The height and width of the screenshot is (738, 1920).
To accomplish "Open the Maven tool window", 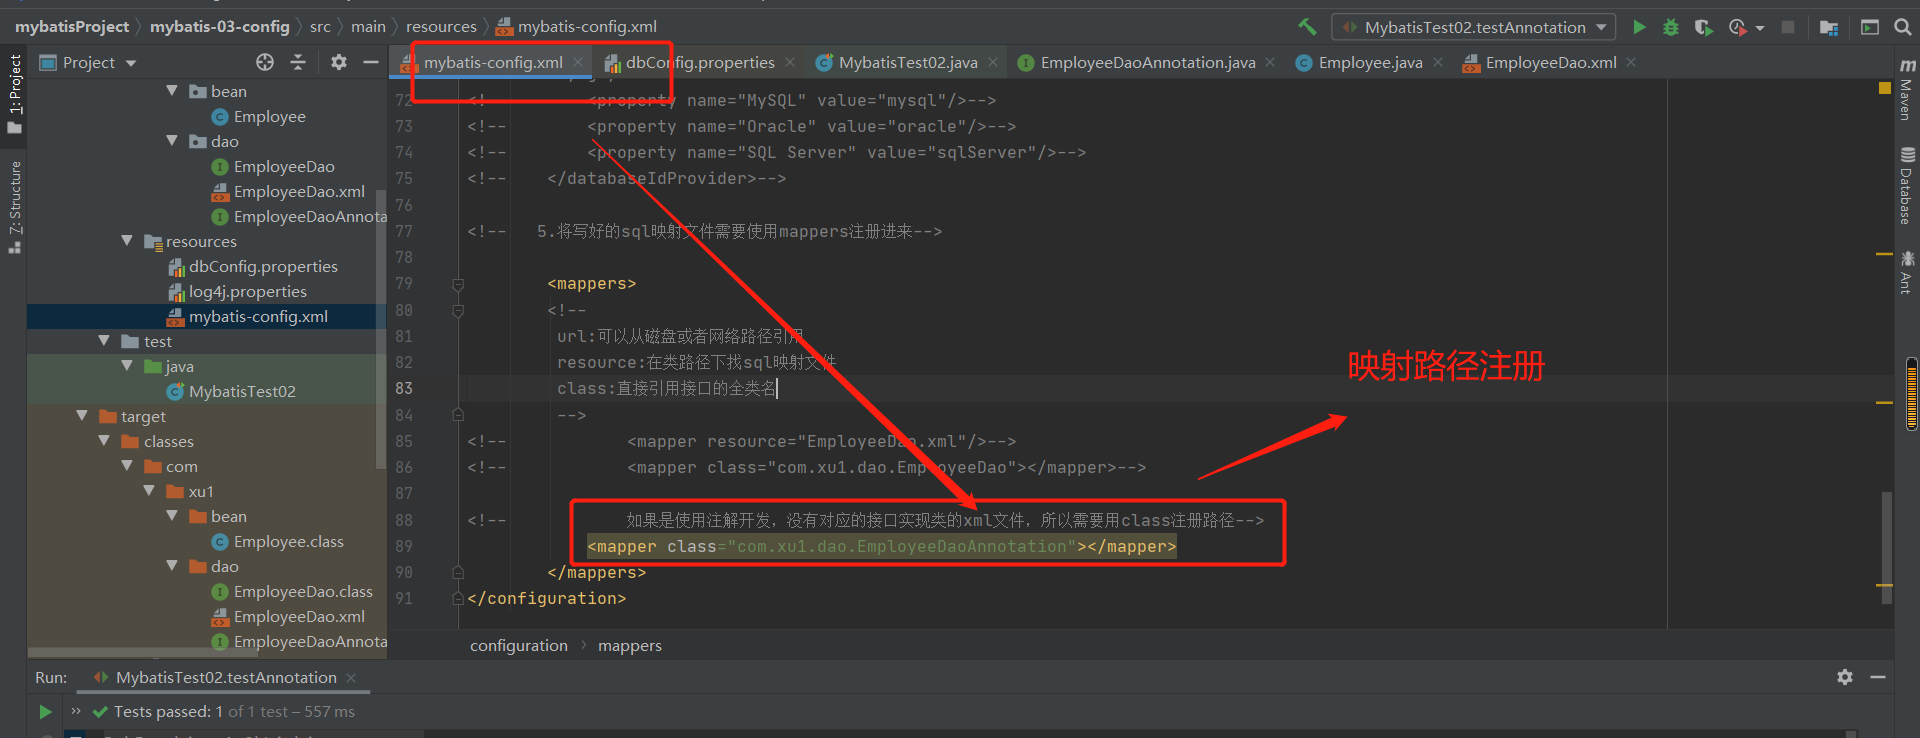I will pyautogui.click(x=1907, y=90).
